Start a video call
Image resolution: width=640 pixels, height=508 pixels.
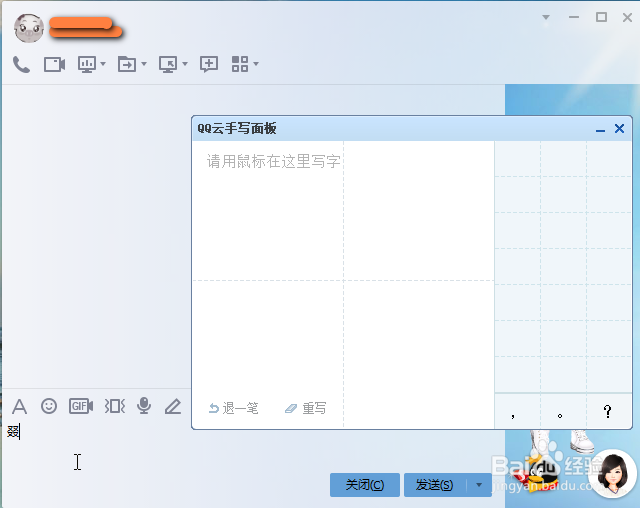(54, 64)
